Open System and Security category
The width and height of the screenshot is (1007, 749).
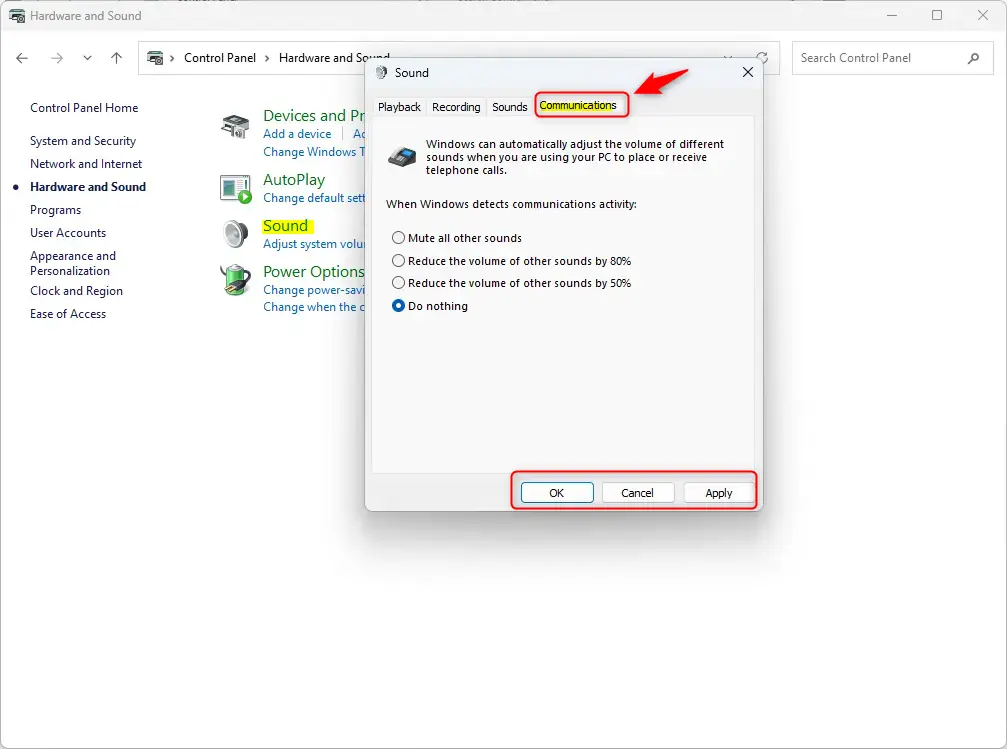(83, 141)
